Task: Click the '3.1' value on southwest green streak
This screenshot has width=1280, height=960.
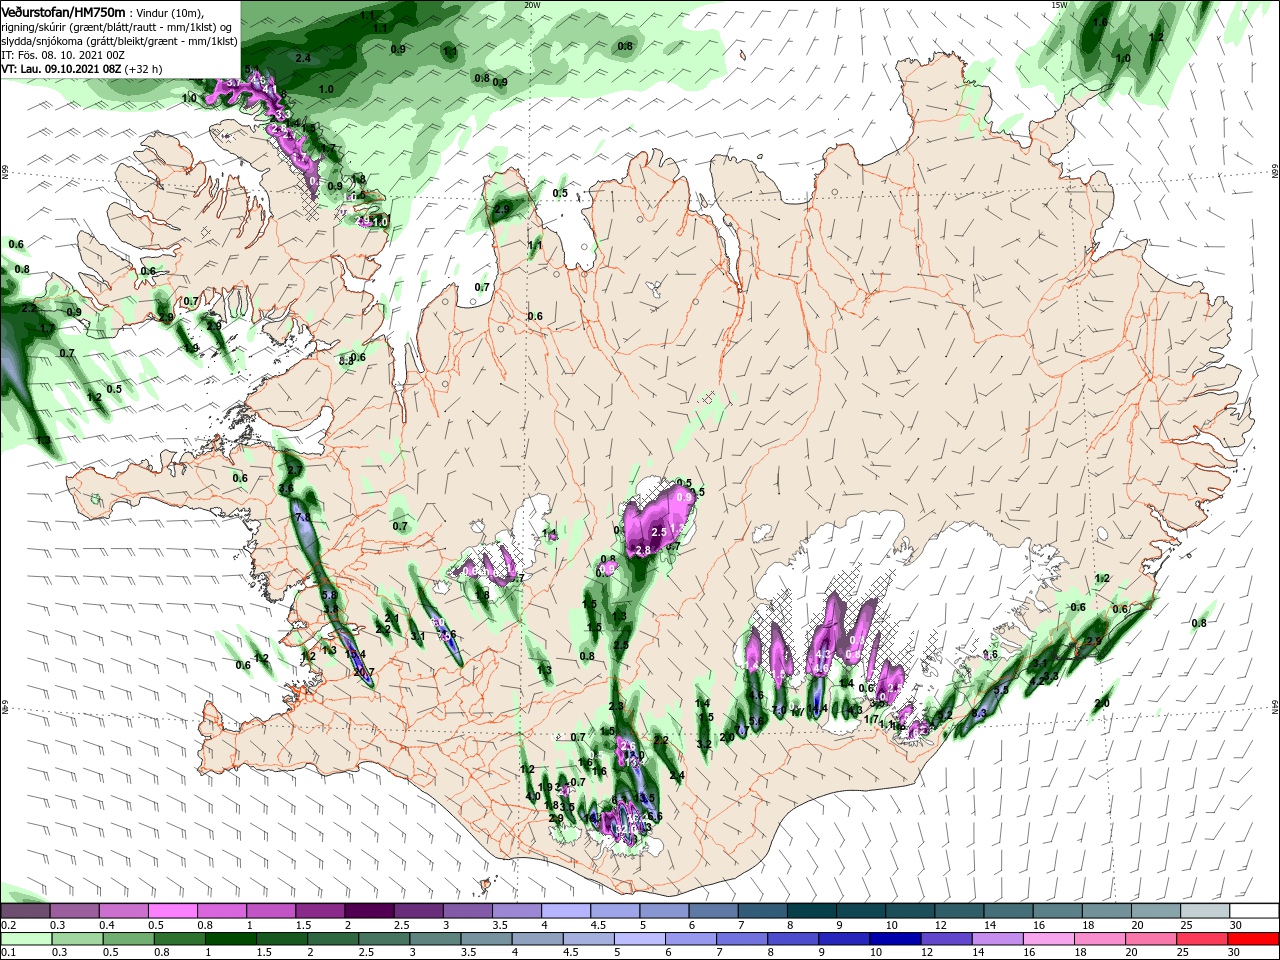Action: (x=418, y=636)
